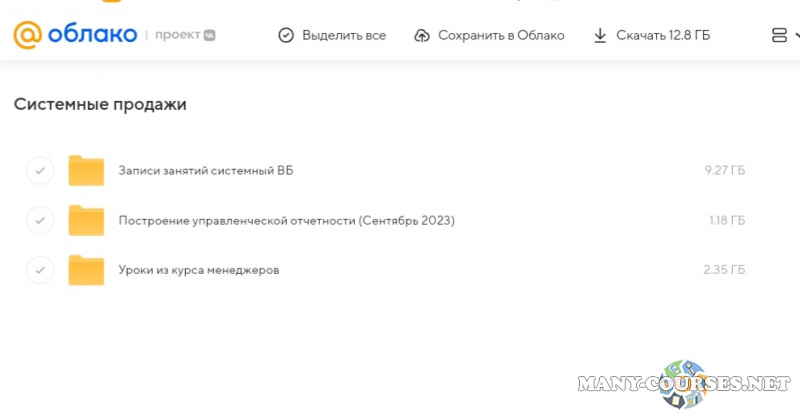Choose the 'Сохранить в Облако' text label
The width and height of the screenshot is (800, 417).
501,36
